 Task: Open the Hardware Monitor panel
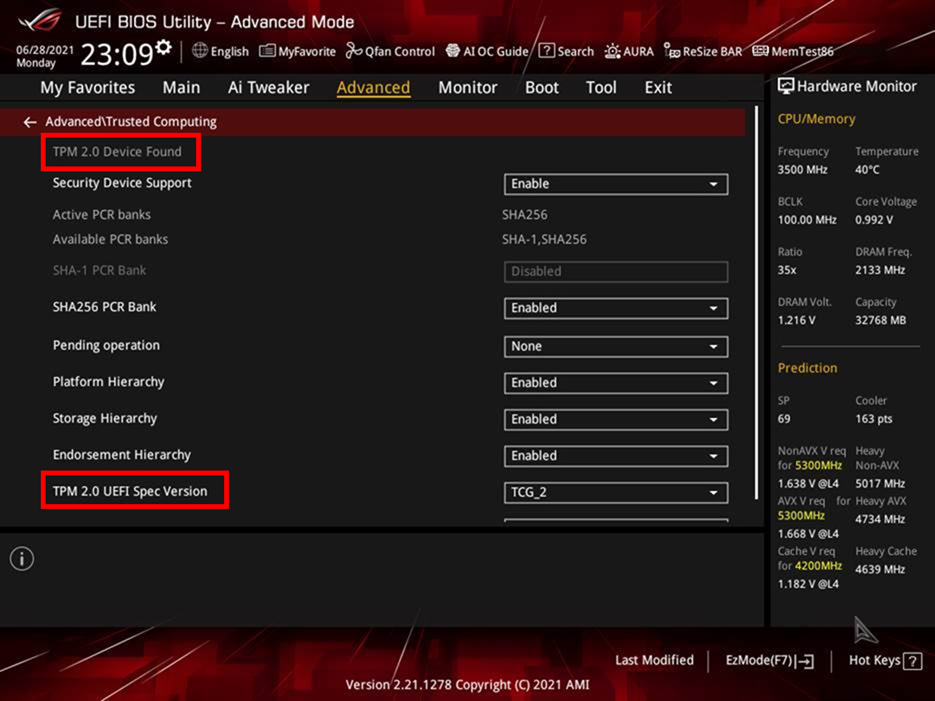[848, 86]
